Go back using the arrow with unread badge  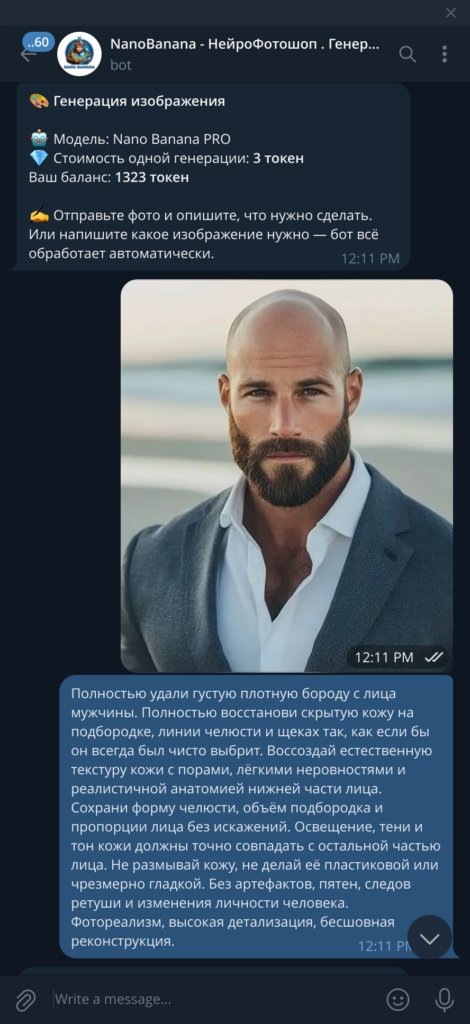pyautogui.click(x=27, y=54)
